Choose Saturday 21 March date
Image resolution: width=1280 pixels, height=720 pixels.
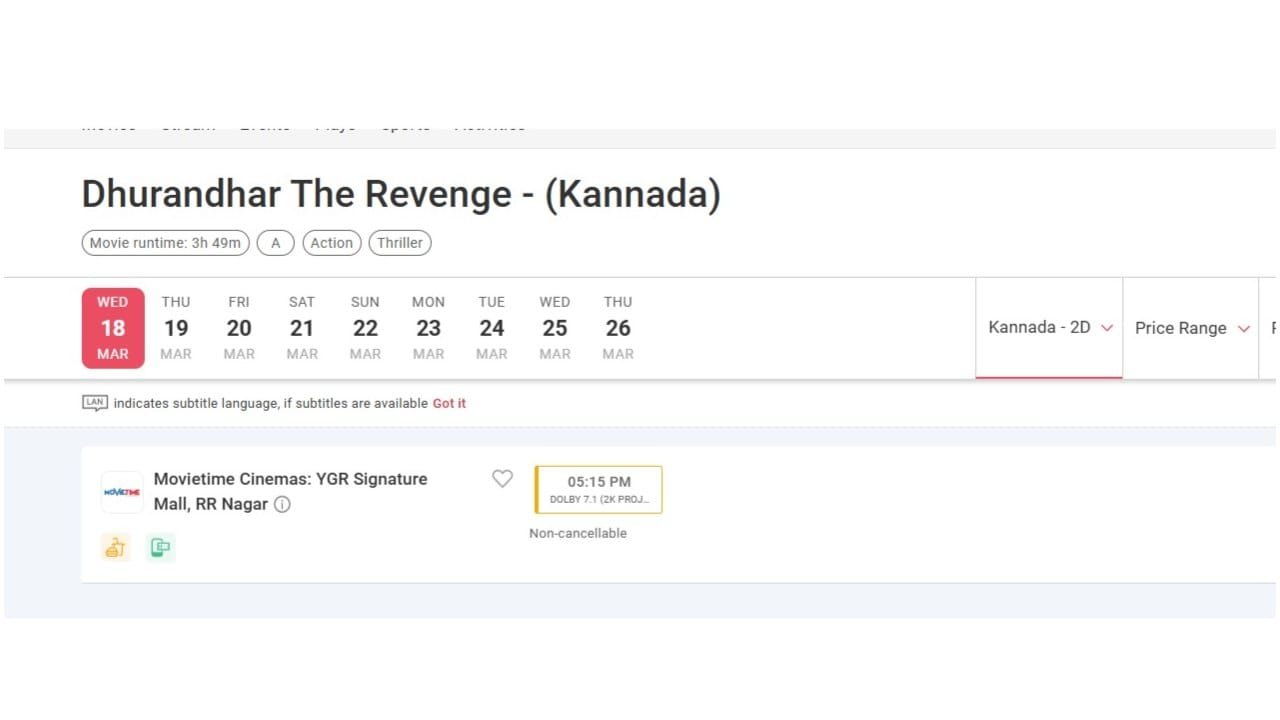click(302, 328)
